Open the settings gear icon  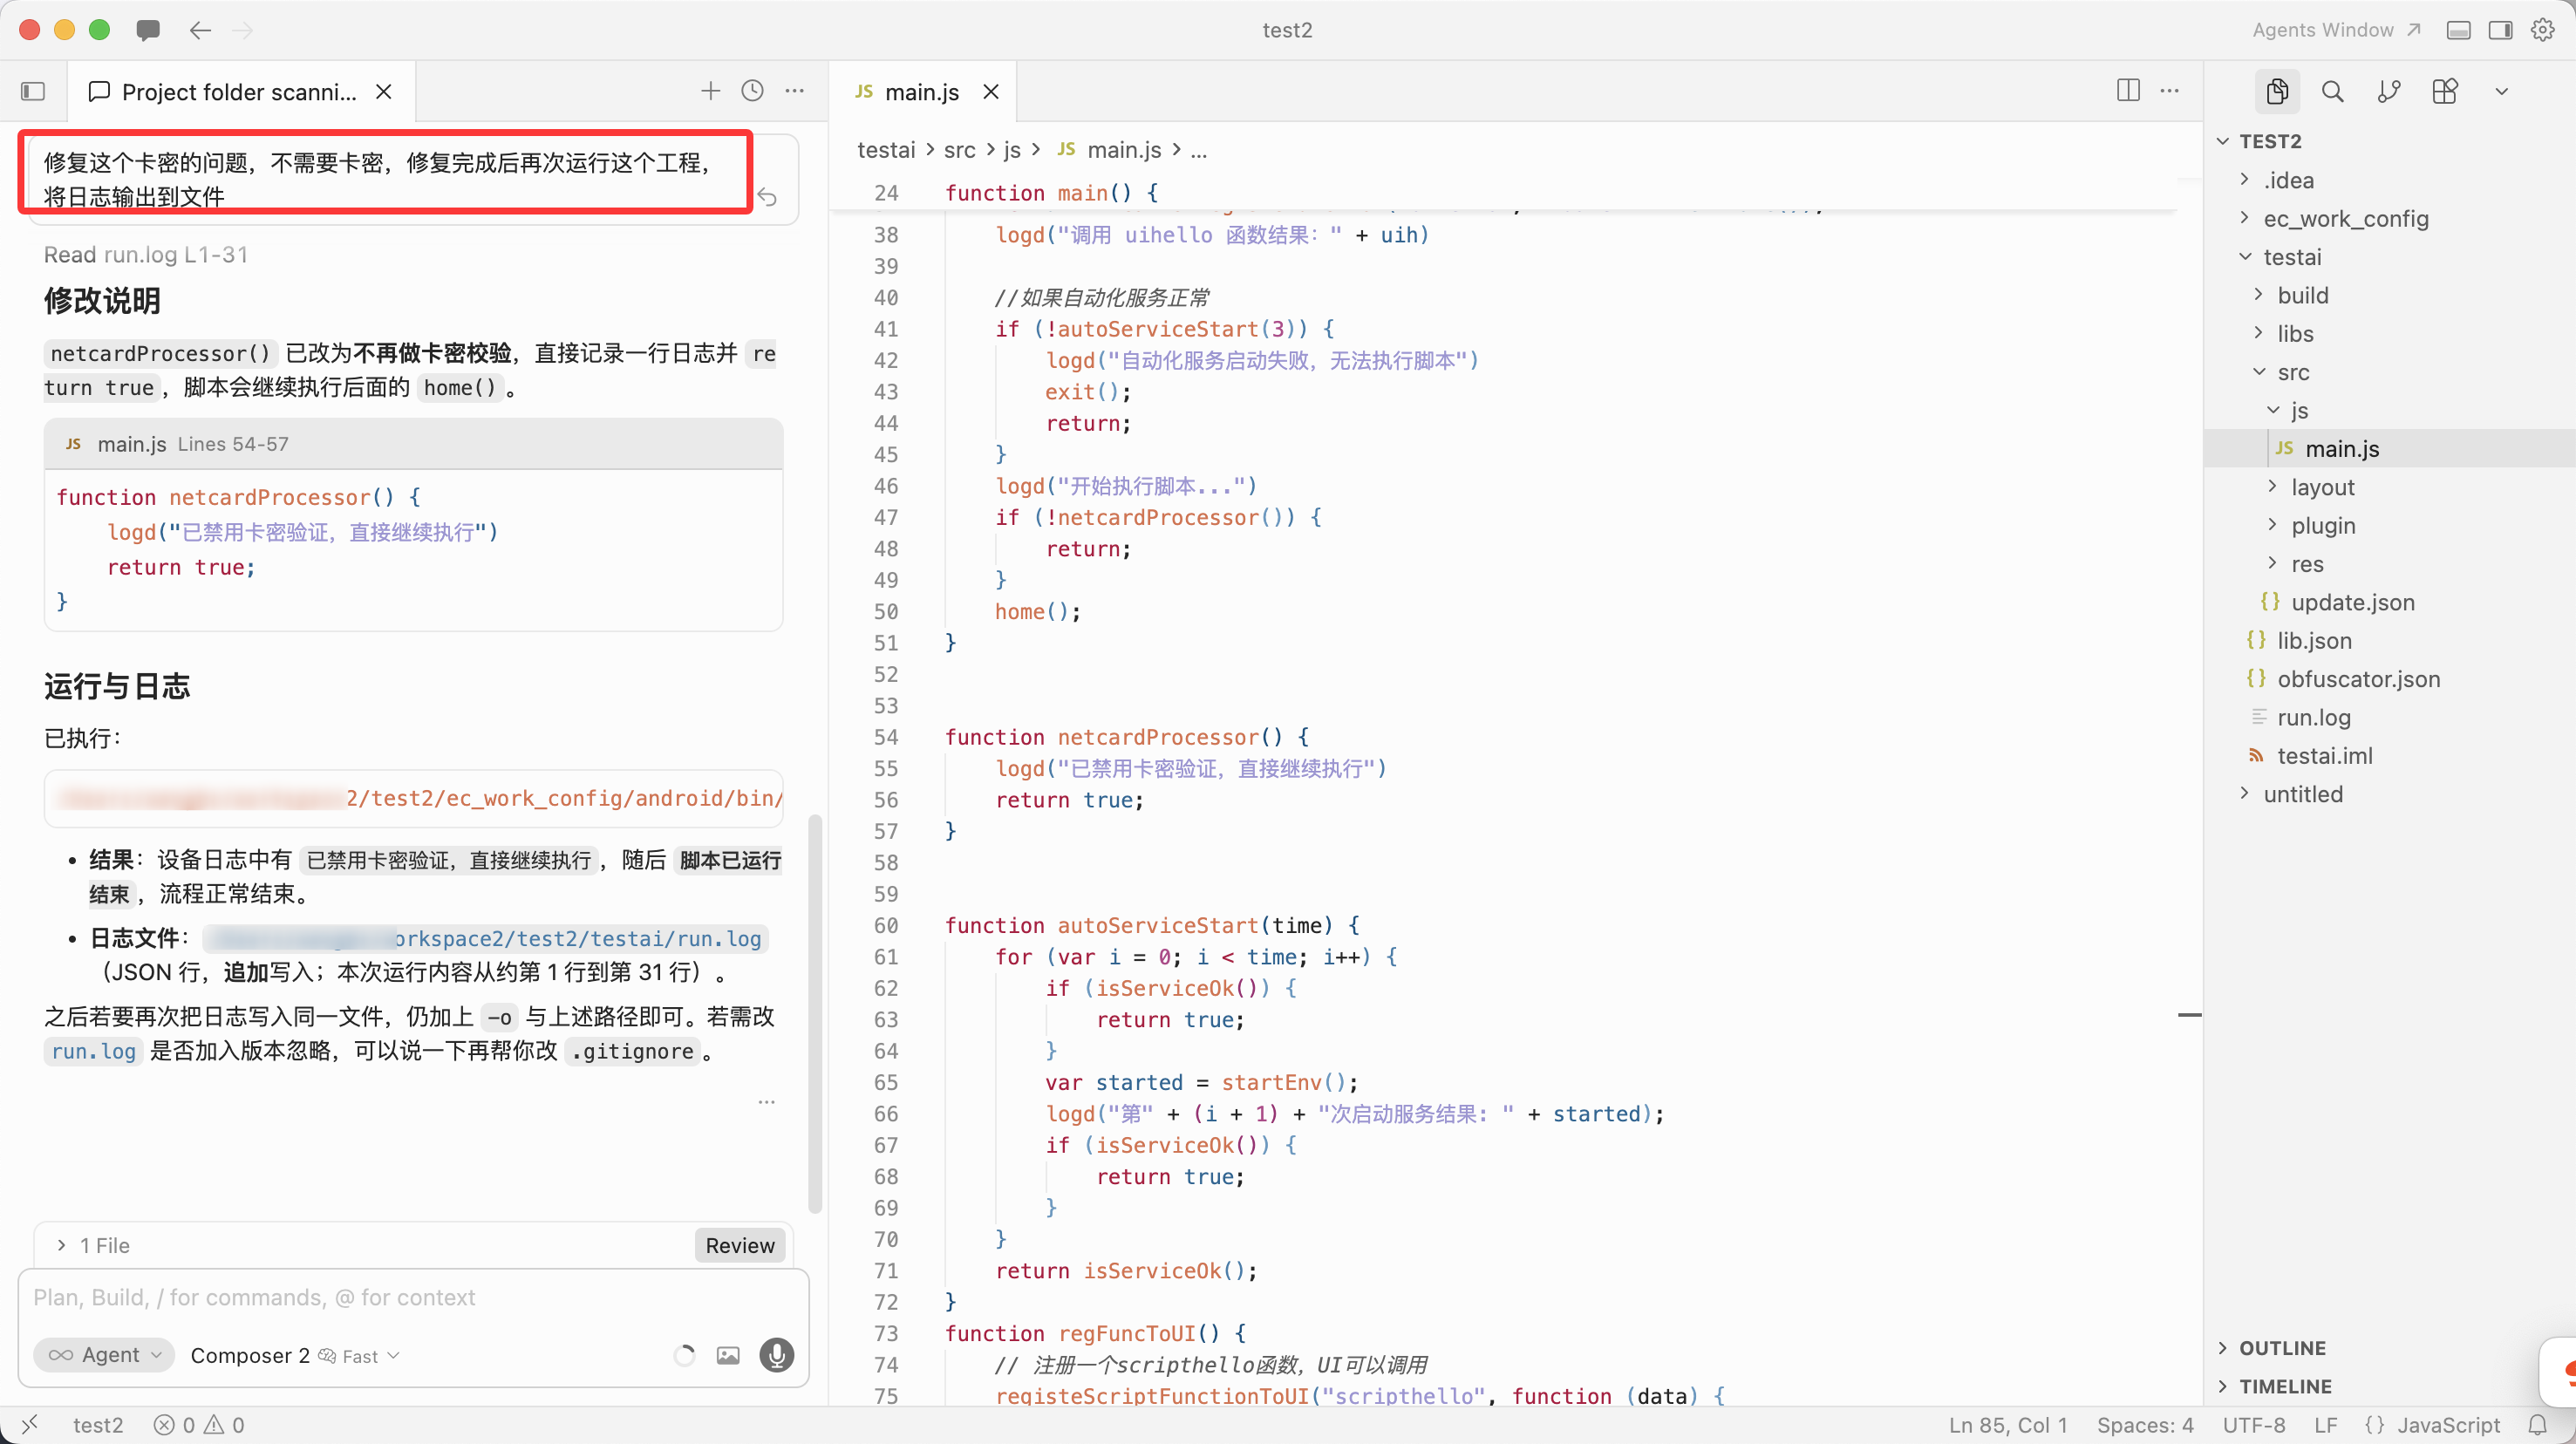pyautogui.click(x=2542, y=30)
